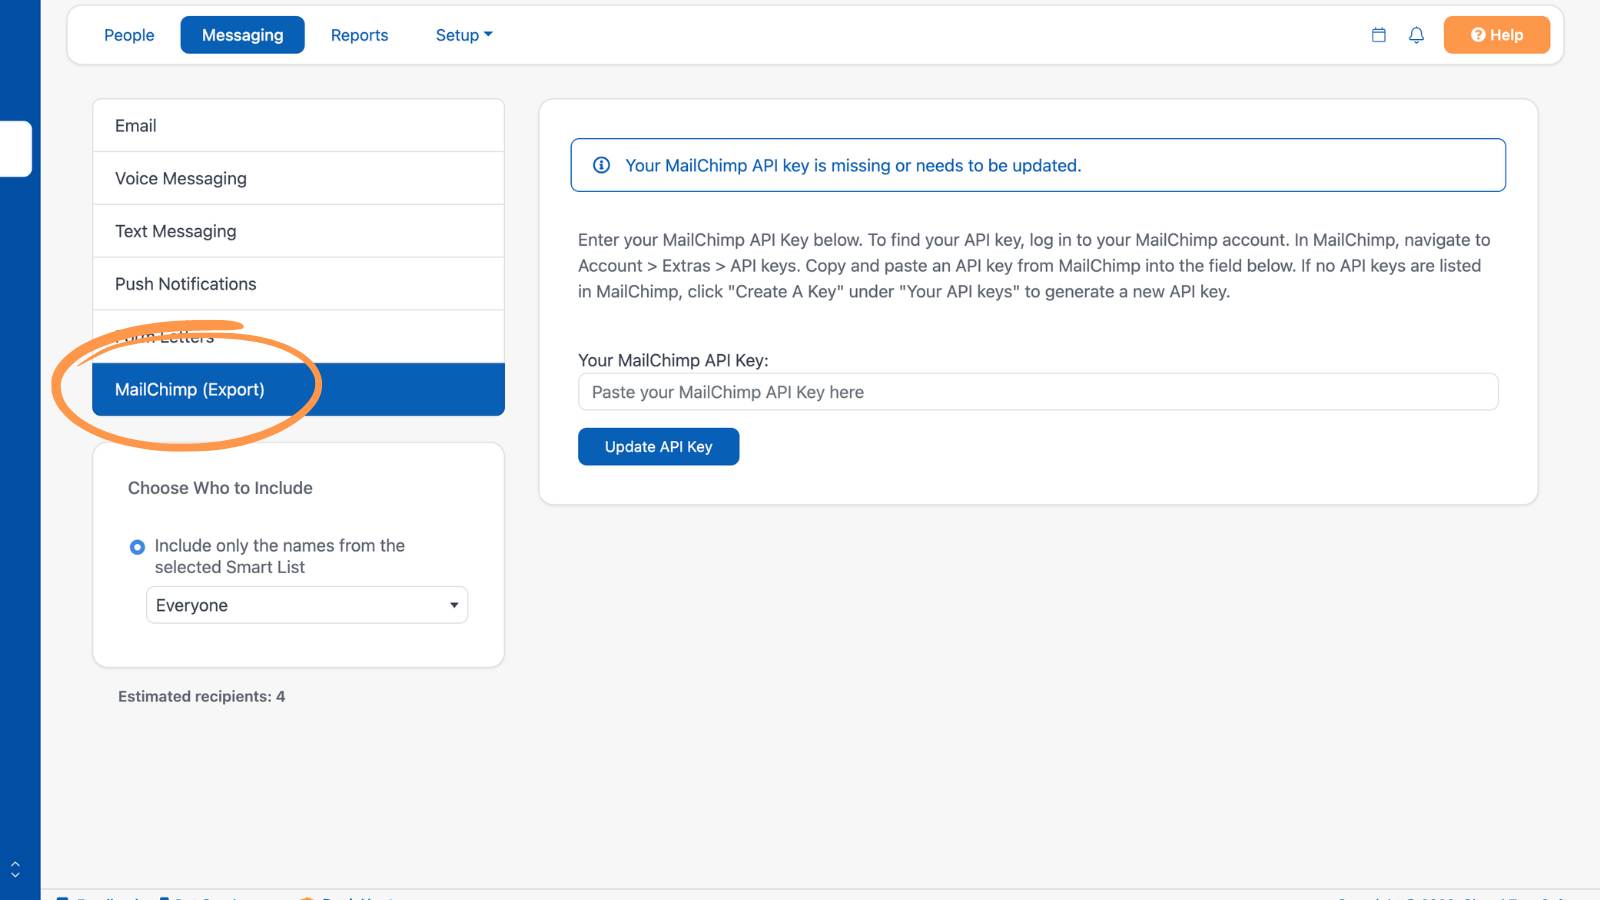Select the Smart List radio button
Image resolution: width=1600 pixels, height=900 pixels.
pos(137,547)
